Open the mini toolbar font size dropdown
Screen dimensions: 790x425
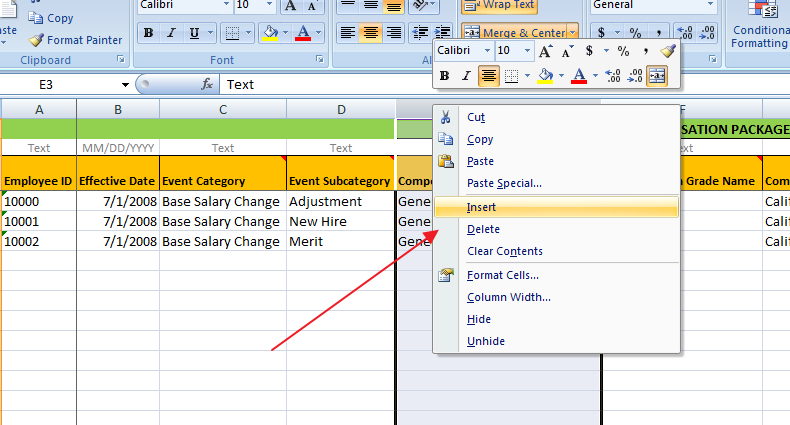(x=528, y=50)
